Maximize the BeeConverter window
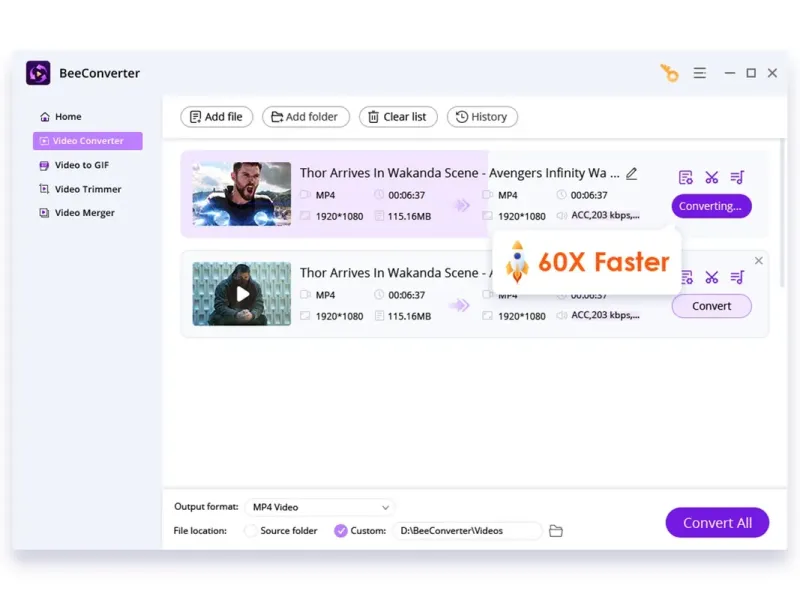Image resolution: width=800 pixels, height=600 pixels. pos(751,73)
